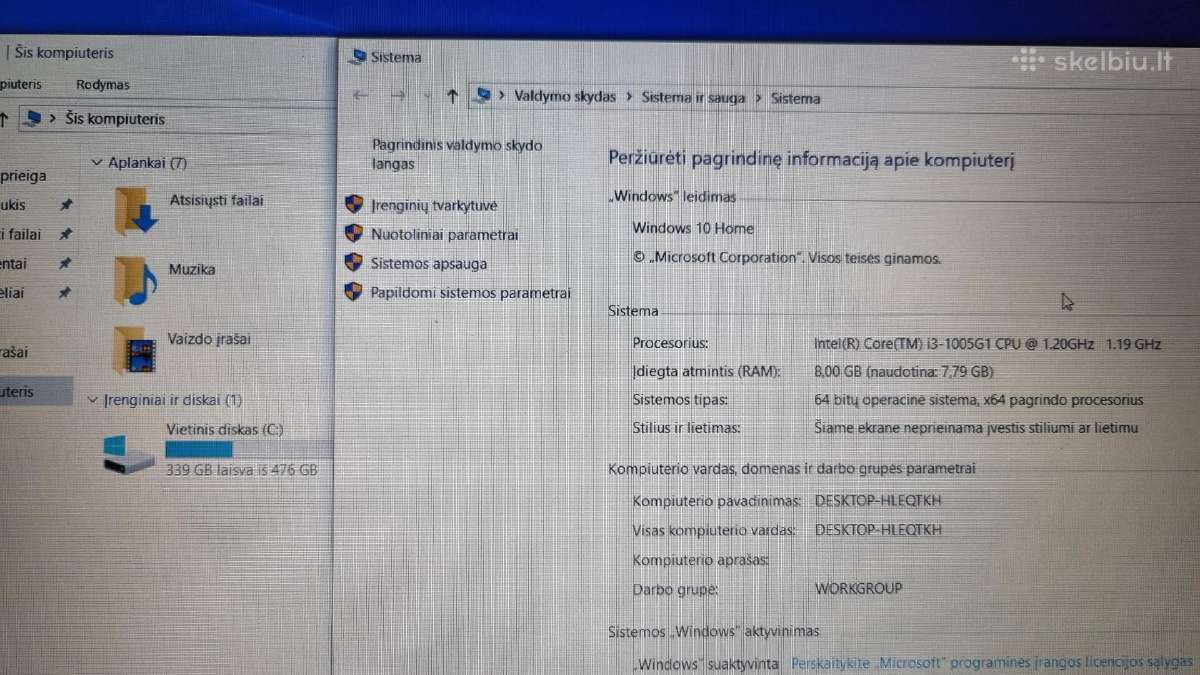Image resolution: width=1200 pixels, height=675 pixels.
Task: Open Įrenginių tvarkytuvė link
Action: (x=434, y=205)
